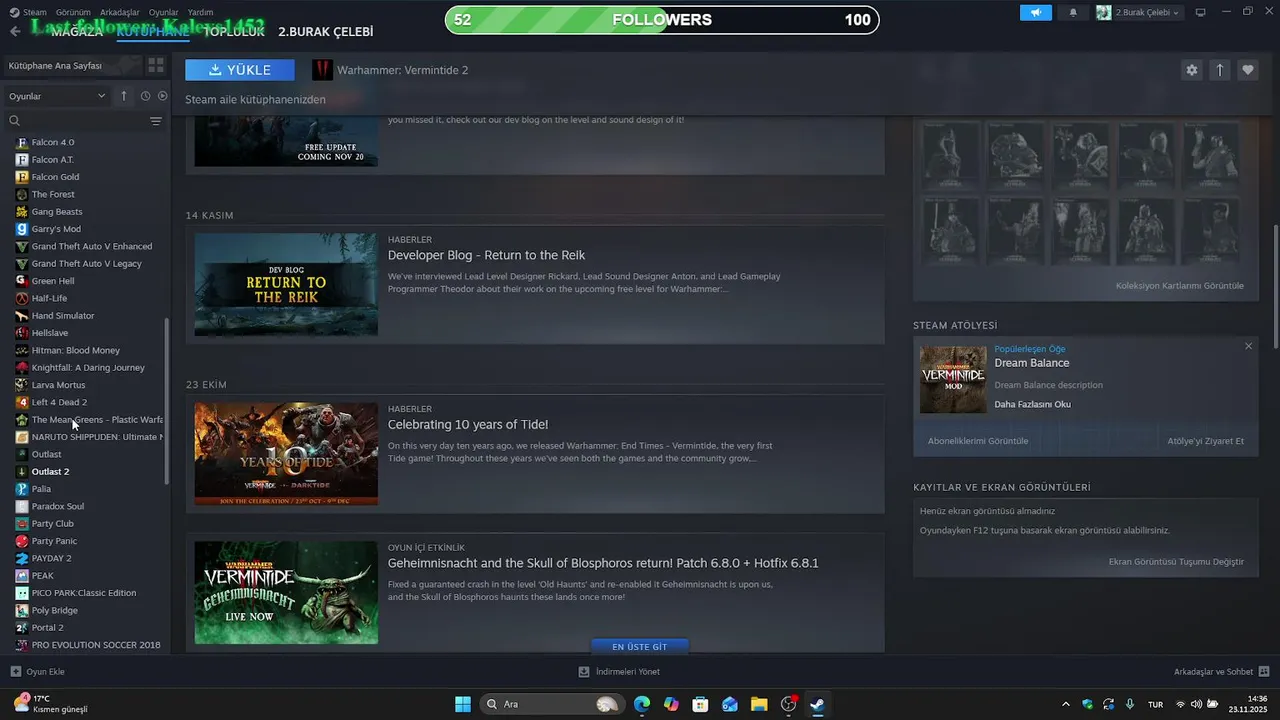The height and width of the screenshot is (720, 1280).
Task: Open File Explorer from taskbar
Action: [x=759, y=704]
